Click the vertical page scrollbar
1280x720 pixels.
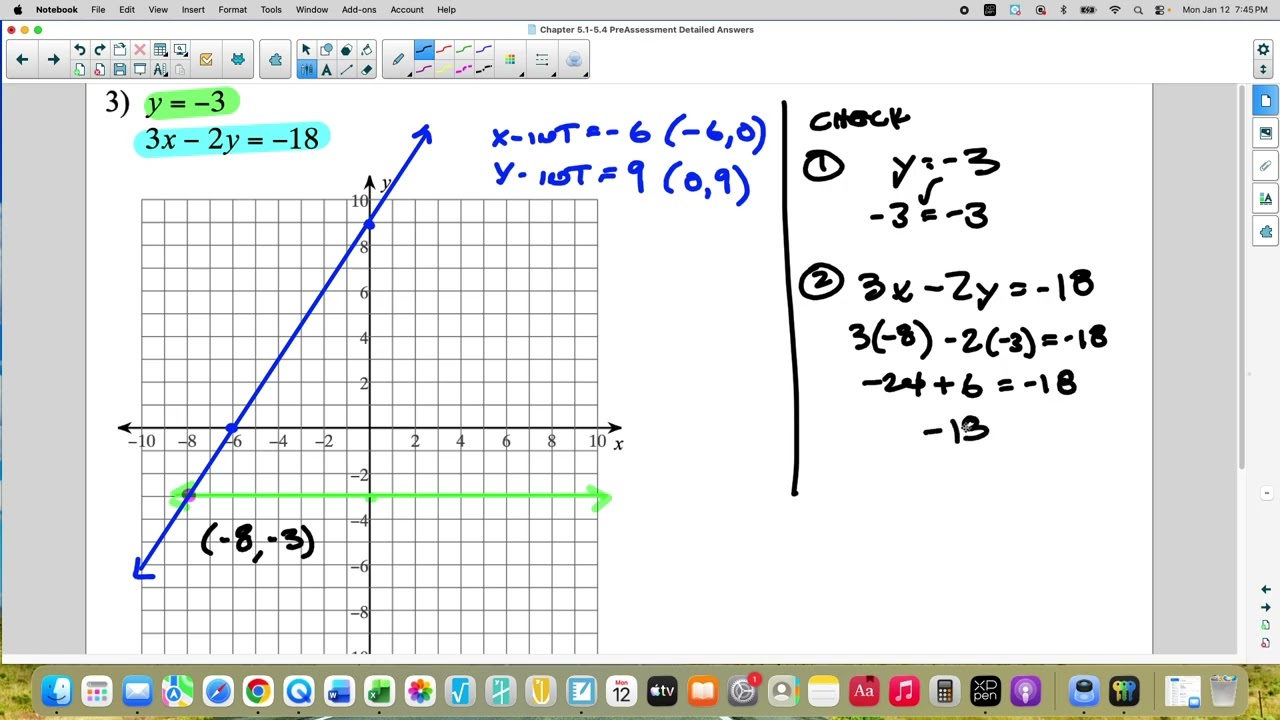(1242, 278)
